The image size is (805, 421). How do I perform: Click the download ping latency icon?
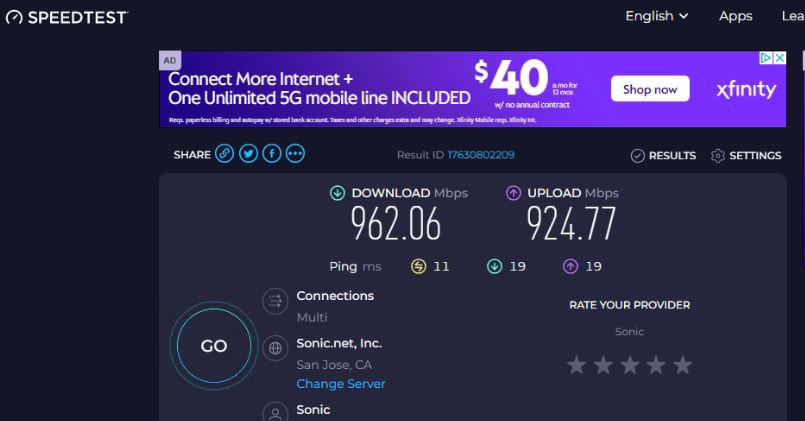tap(494, 266)
